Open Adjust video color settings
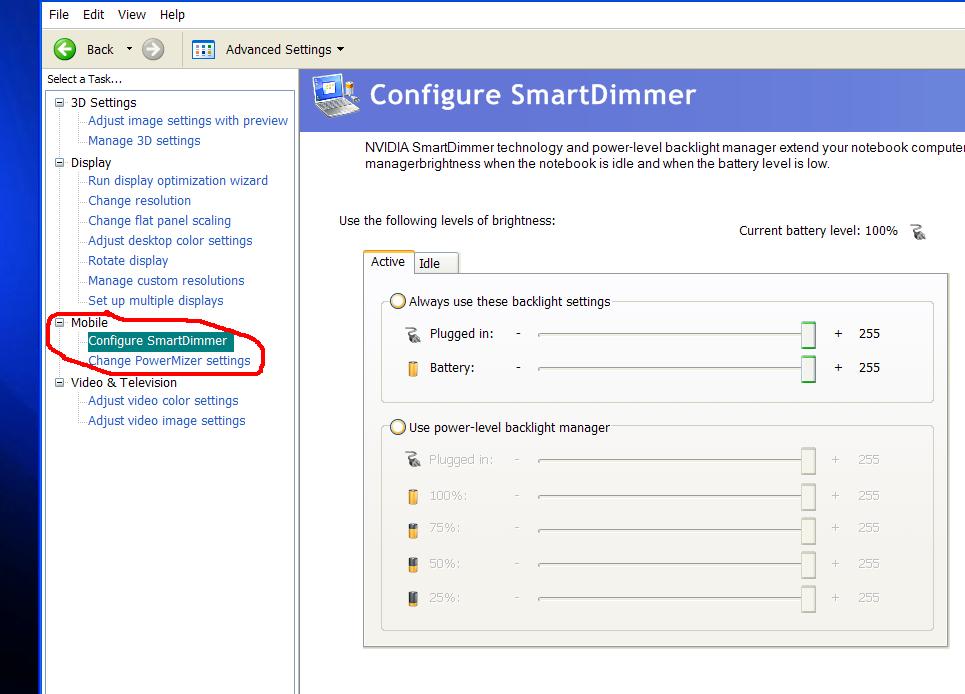This screenshot has height=694, width=965. coord(163,401)
